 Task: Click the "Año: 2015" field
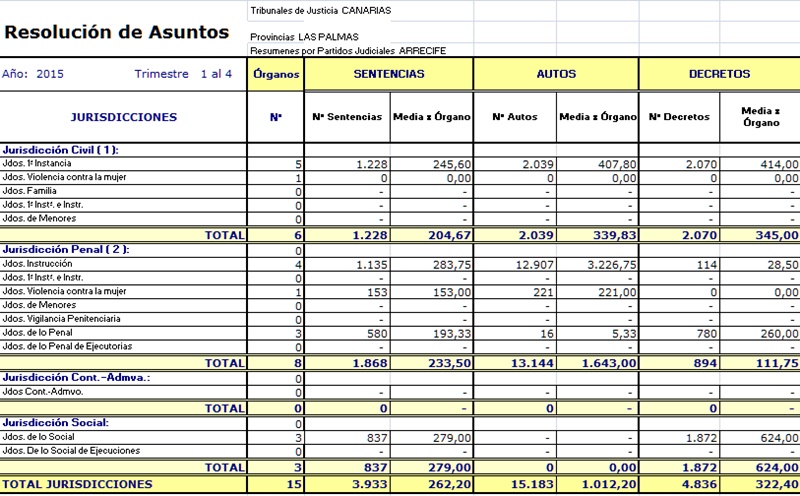[x=33, y=74]
